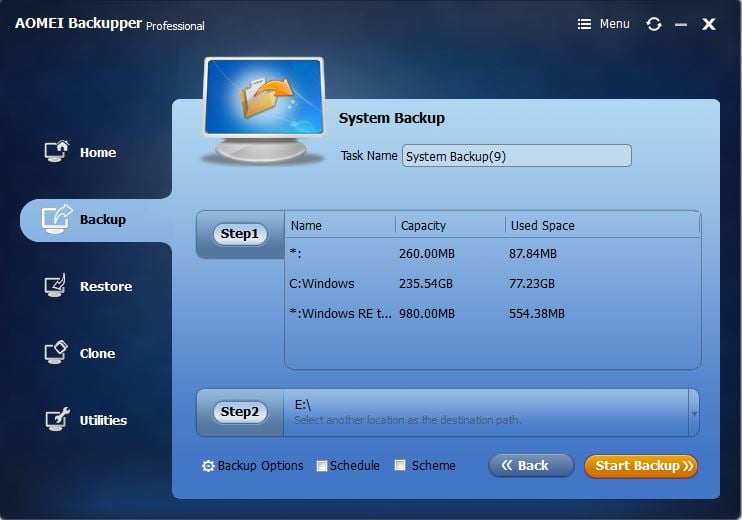Click the Backup icon in sidebar
Screen dimensions: 742x520
coord(56,219)
